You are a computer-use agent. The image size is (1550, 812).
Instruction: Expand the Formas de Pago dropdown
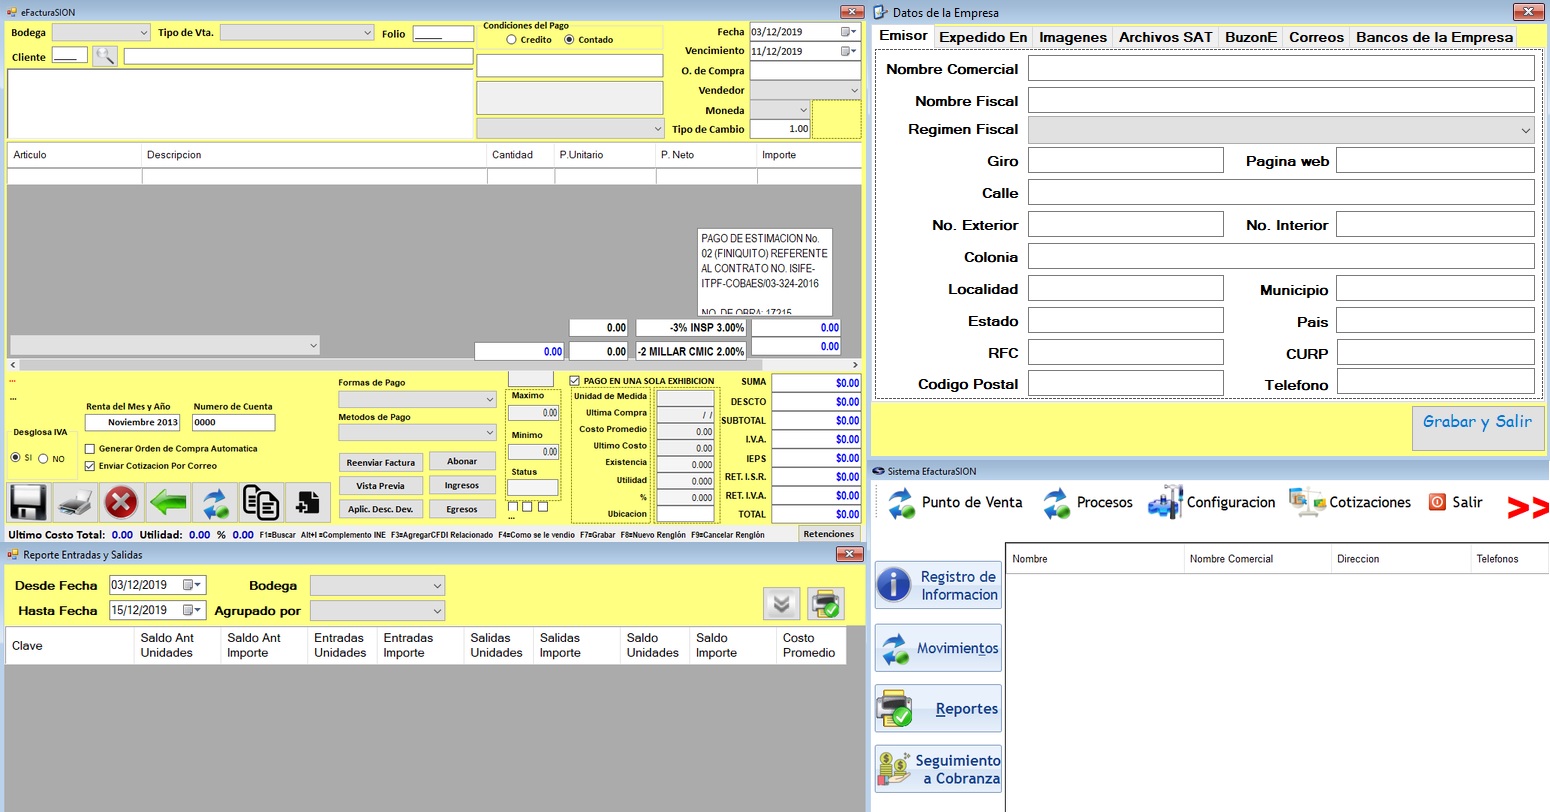point(489,400)
